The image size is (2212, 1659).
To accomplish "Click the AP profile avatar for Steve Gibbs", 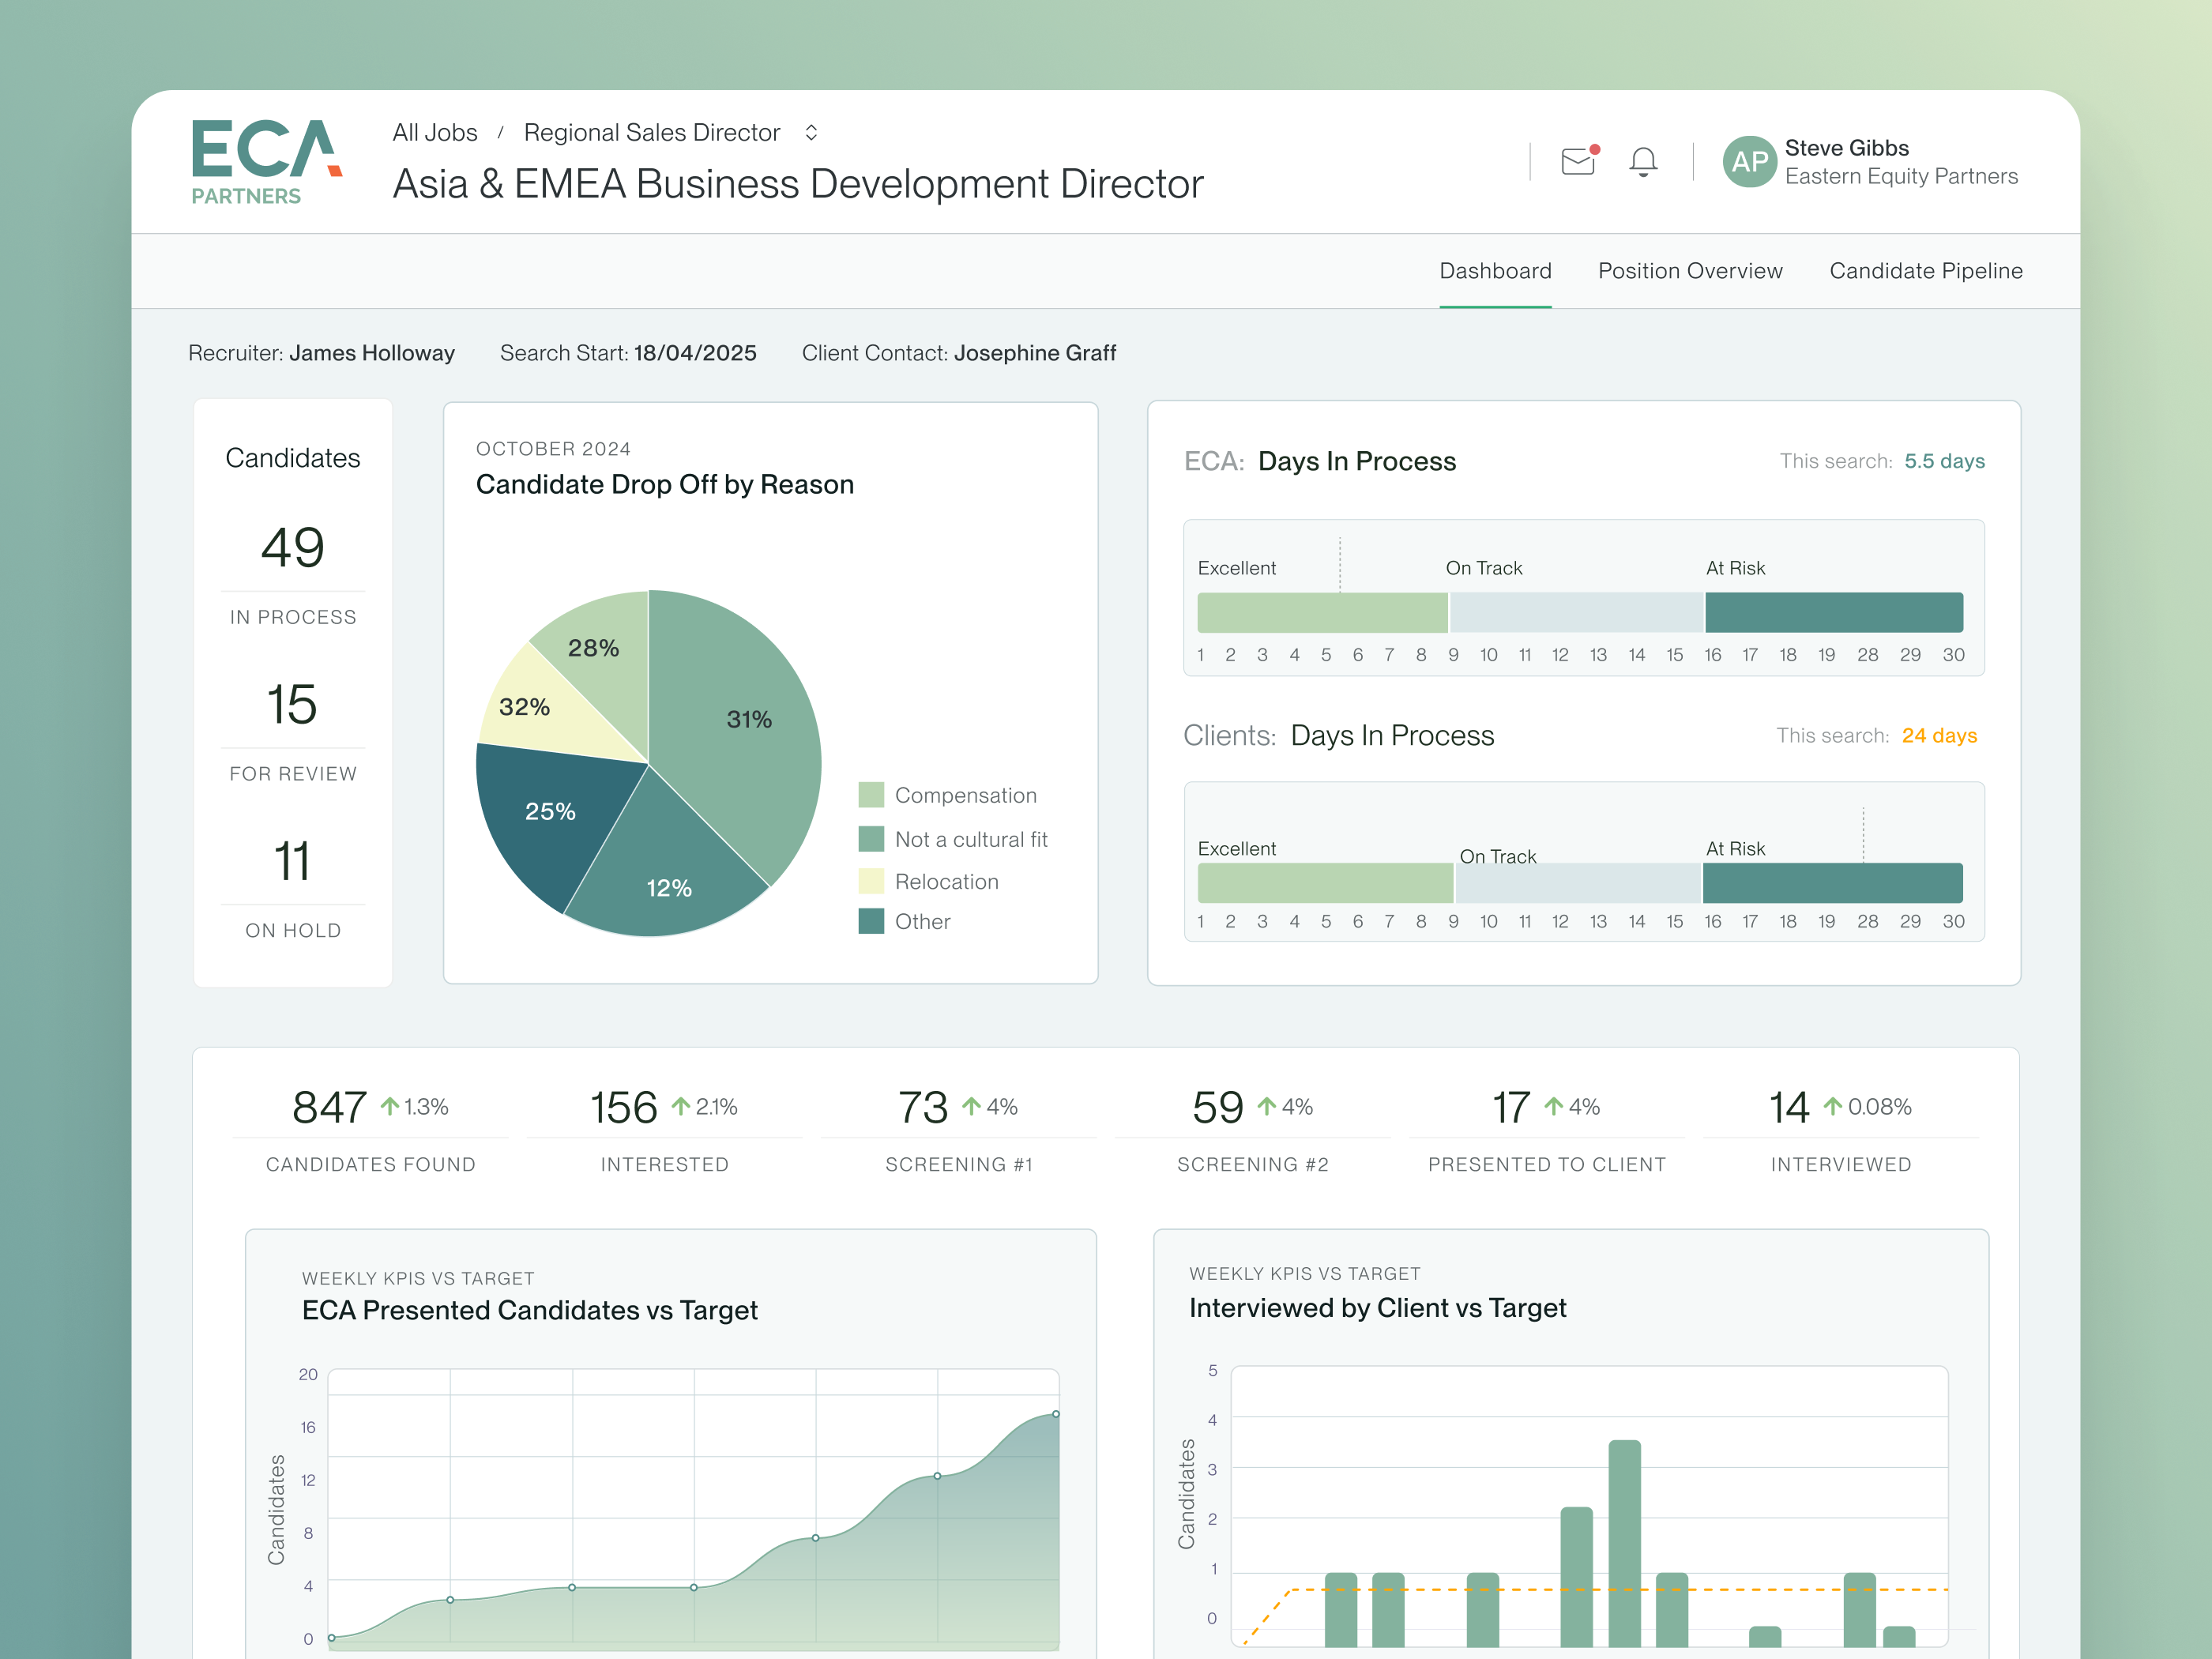I will [1749, 163].
